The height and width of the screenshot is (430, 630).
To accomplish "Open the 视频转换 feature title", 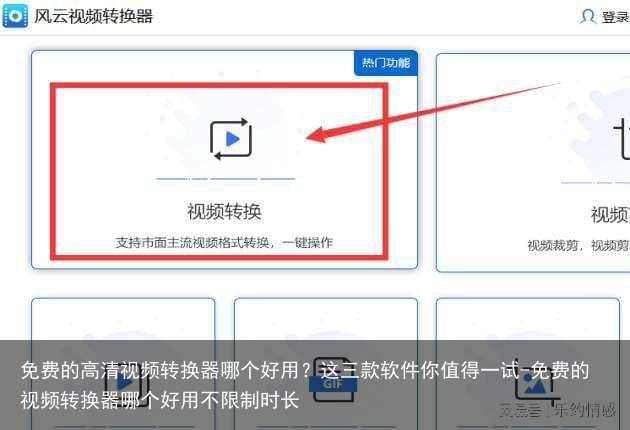I will (224, 212).
